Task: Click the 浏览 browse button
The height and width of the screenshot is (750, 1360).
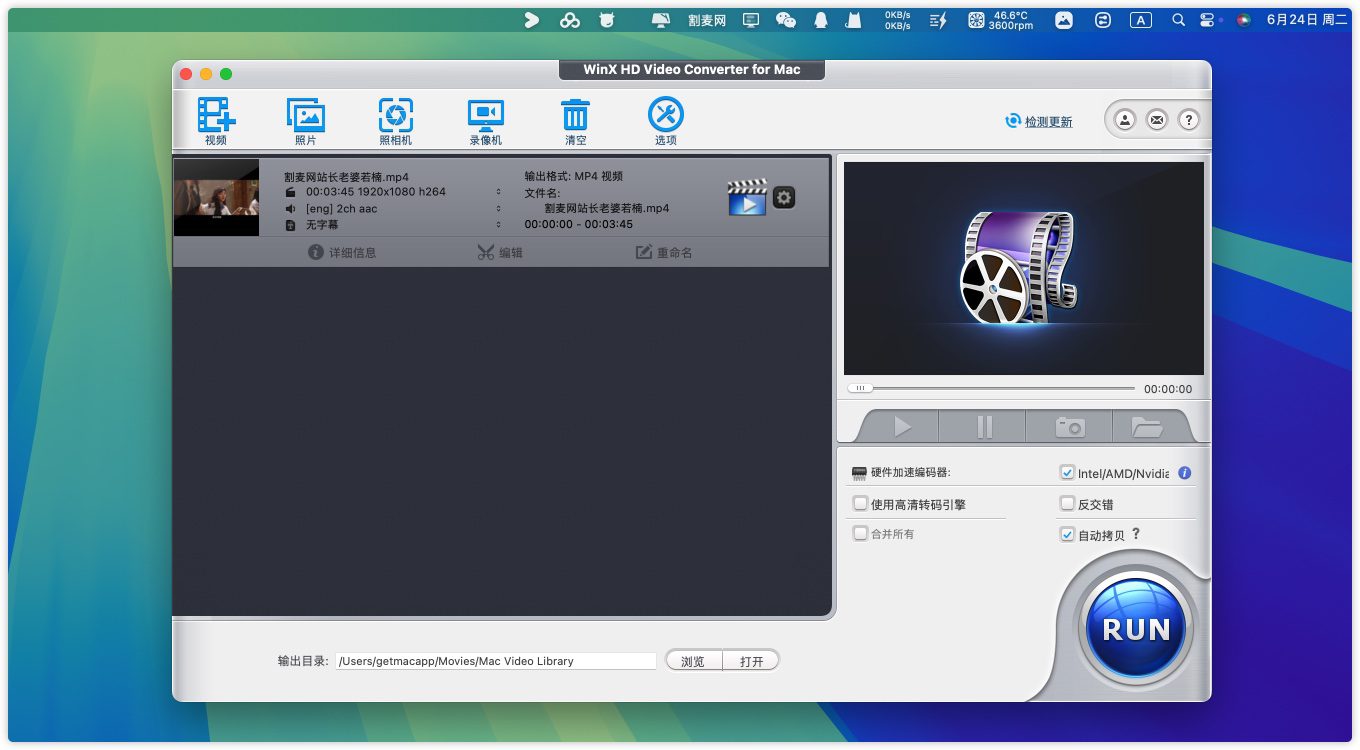Action: 693,661
